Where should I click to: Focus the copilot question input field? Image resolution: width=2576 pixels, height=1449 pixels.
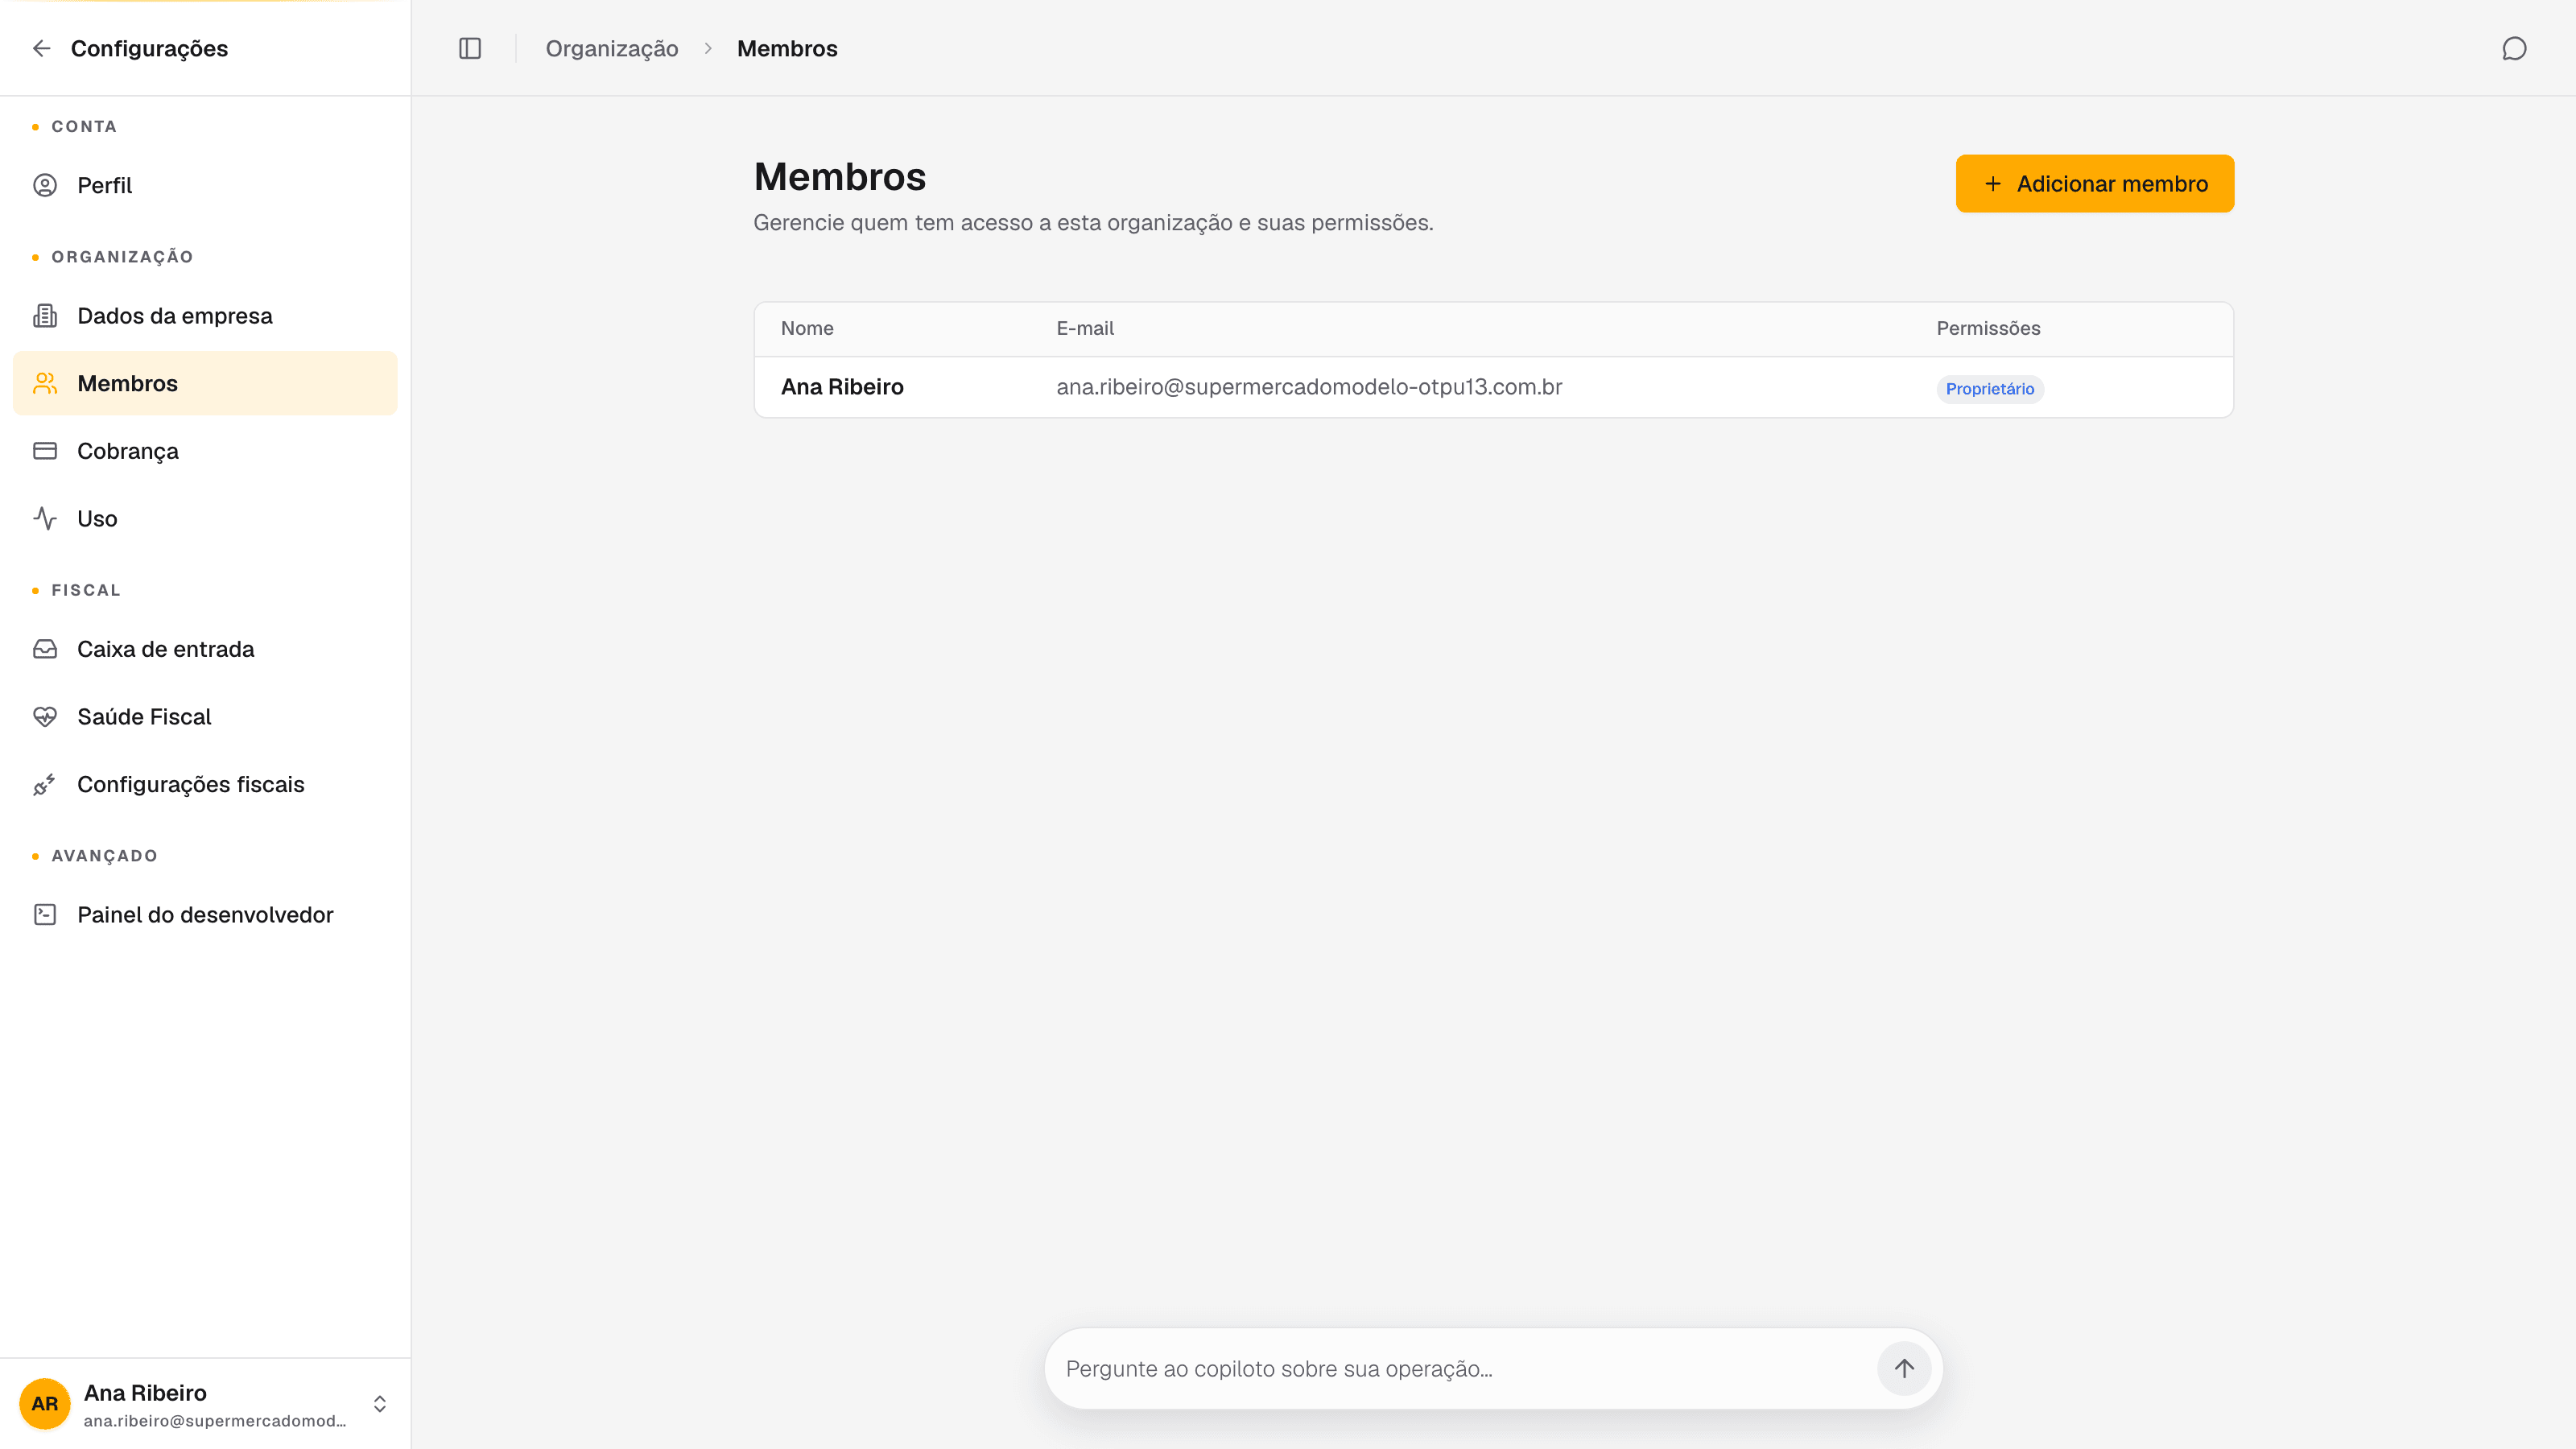point(1465,1368)
